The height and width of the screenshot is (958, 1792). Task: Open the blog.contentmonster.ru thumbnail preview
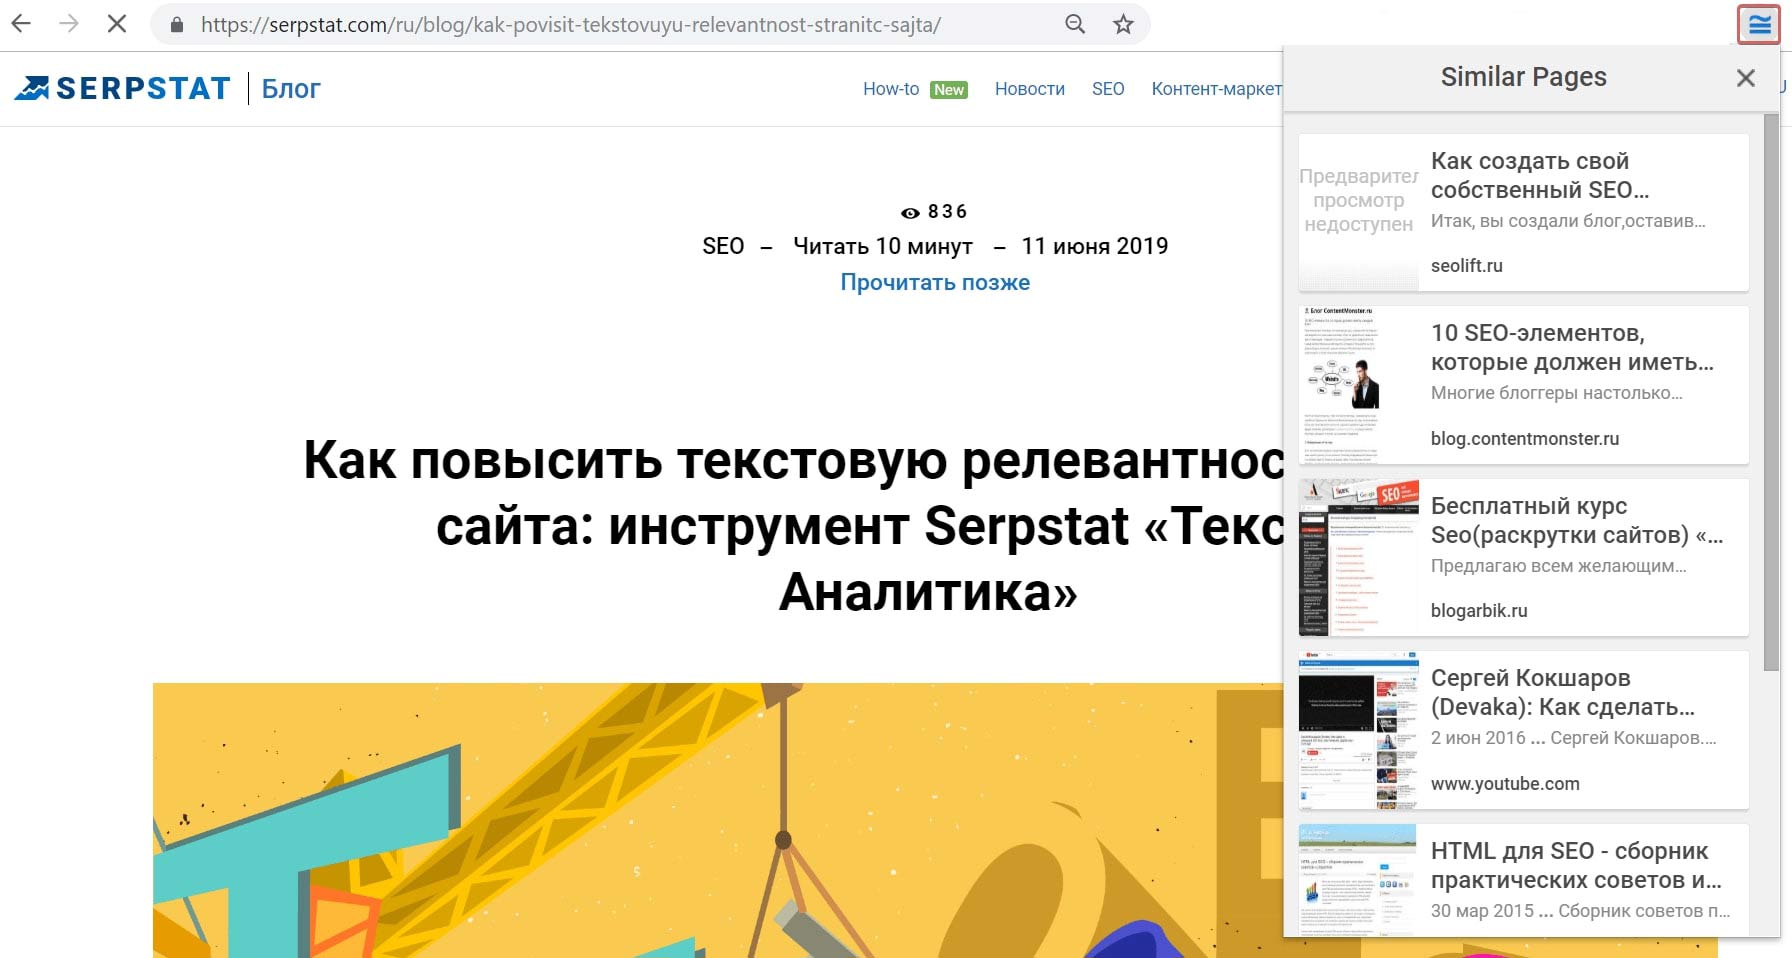click(x=1358, y=385)
